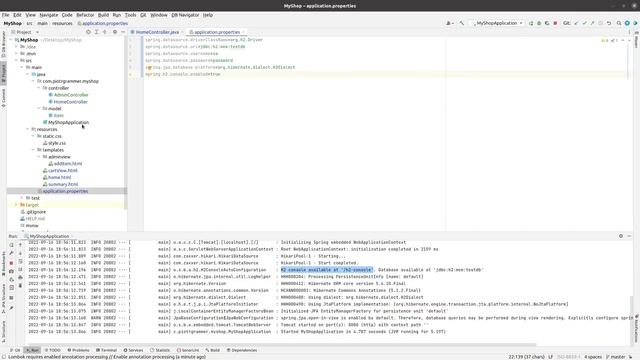640x360 pixels.
Task: Select cartView.html in project tree
Action: tap(62, 171)
